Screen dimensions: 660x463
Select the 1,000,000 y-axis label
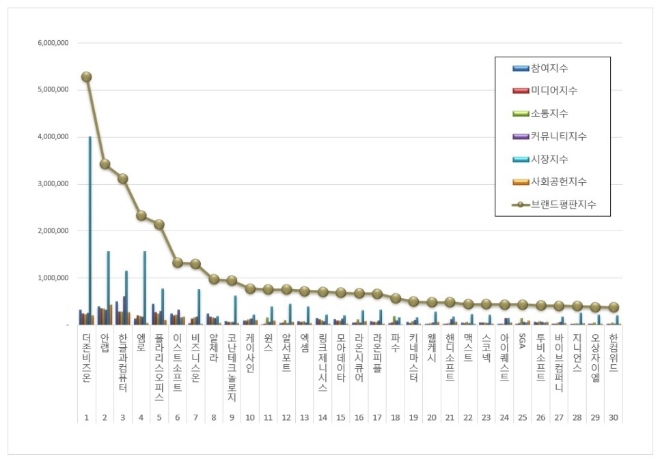tap(51, 278)
